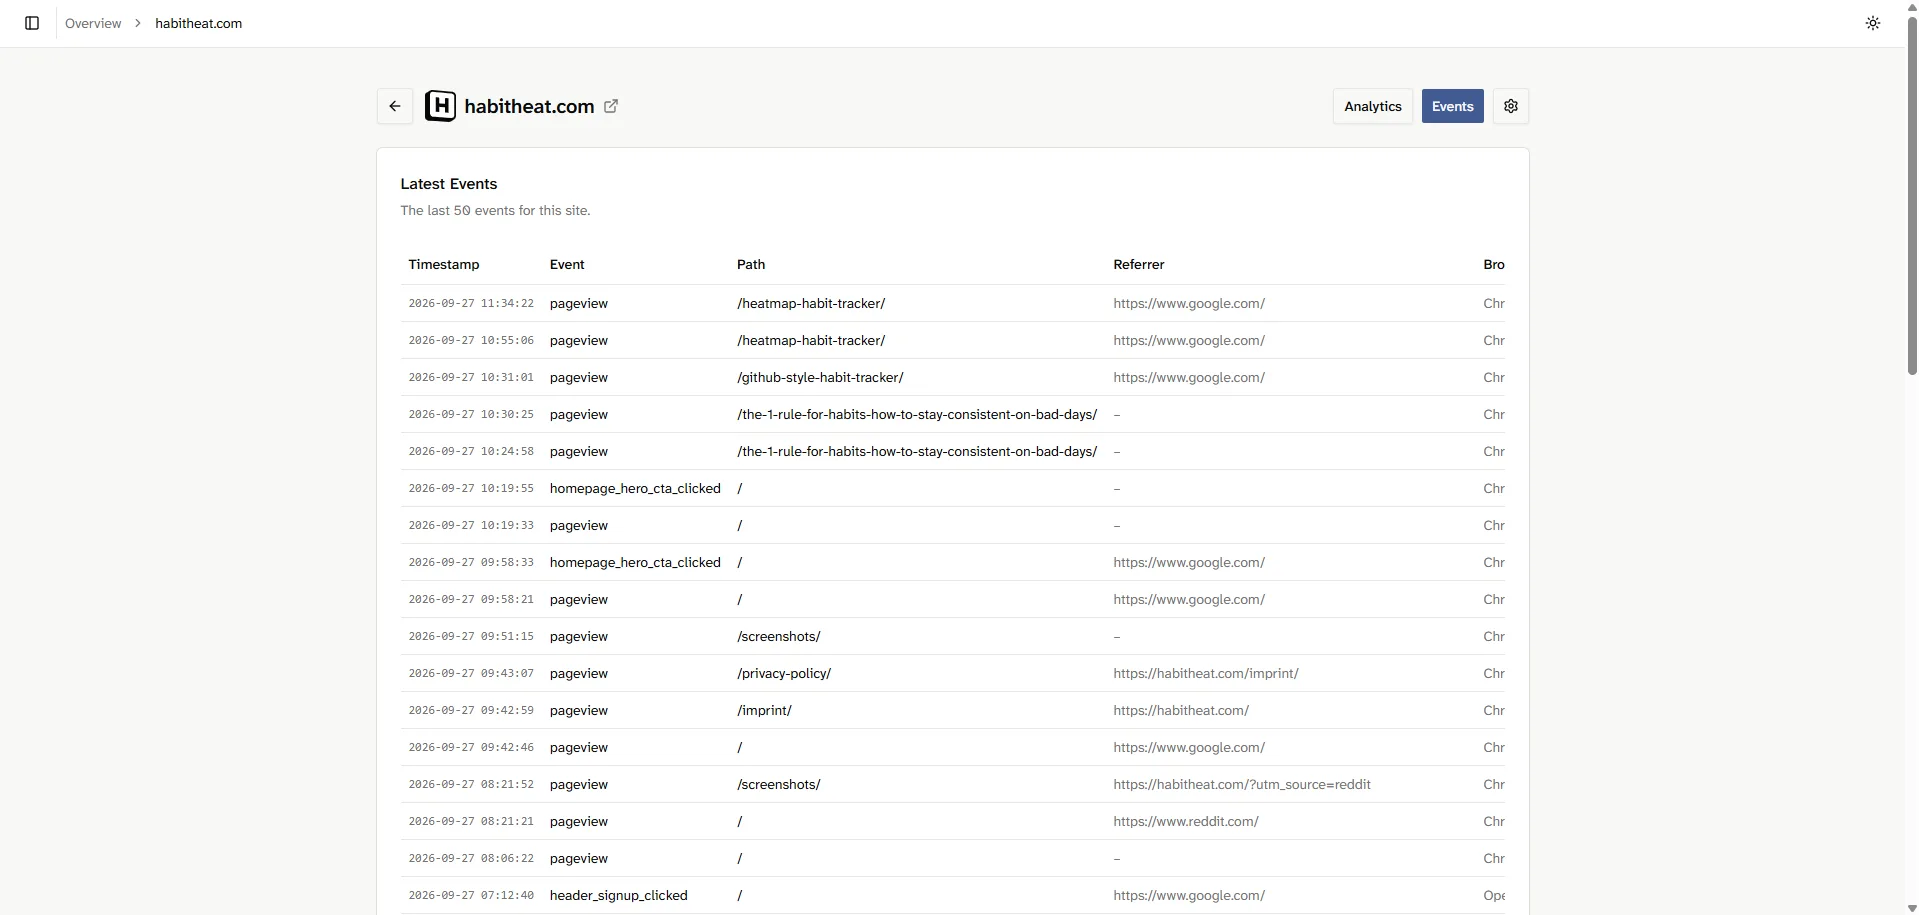Screen dimensions: 1919x915
Task: Click the page vertical scrollbar thumb
Action: [x=1912, y=195]
